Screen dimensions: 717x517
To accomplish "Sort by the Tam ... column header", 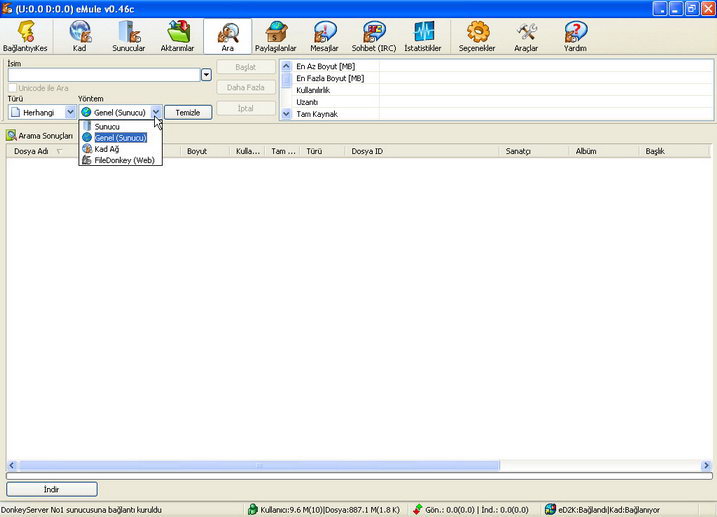I will click(x=283, y=151).
